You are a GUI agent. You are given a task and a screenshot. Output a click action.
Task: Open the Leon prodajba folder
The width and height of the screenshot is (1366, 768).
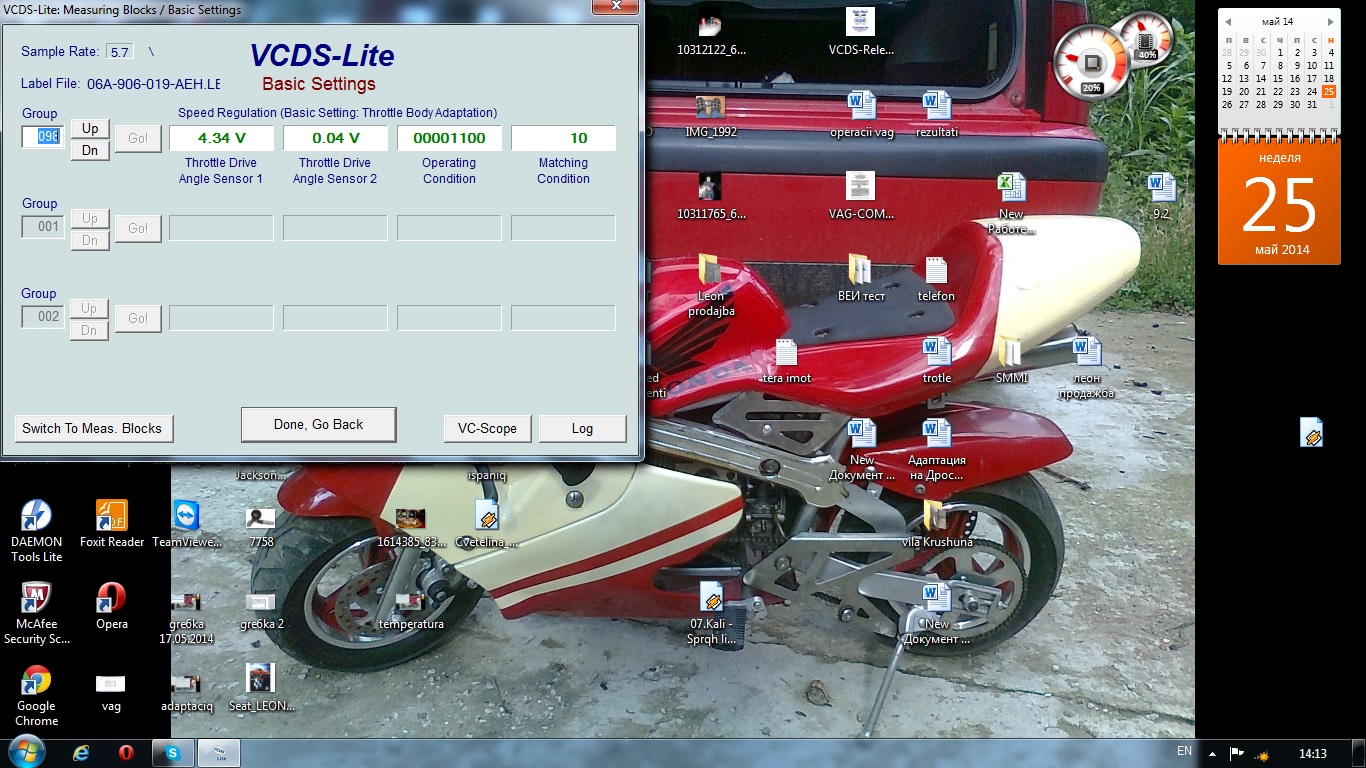710,271
